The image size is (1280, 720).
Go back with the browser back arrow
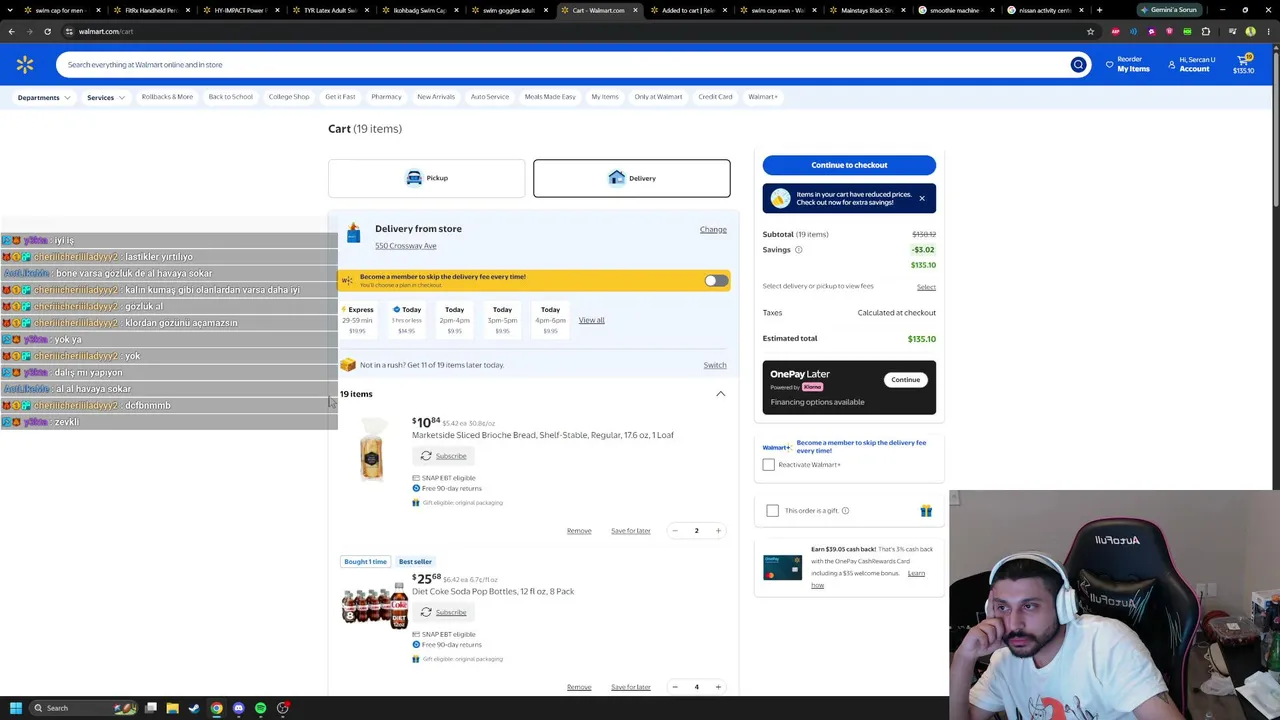[11, 31]
